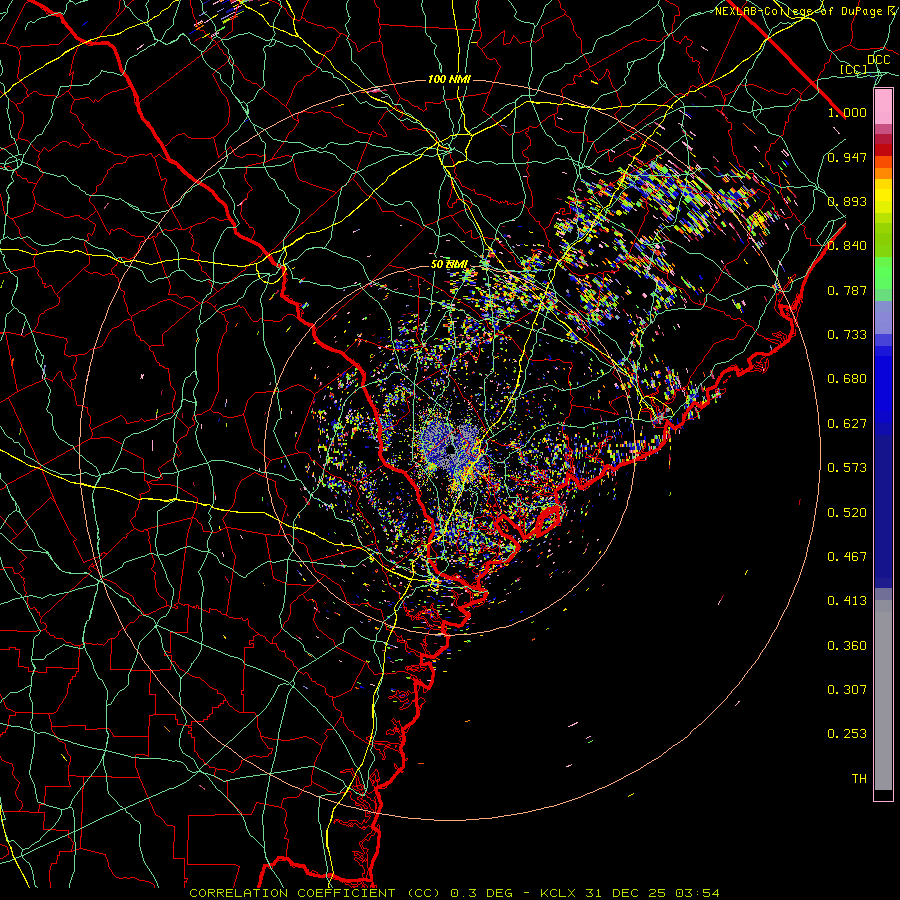
Task: Select the 0.627 legend value
Action: coord(847,424)
